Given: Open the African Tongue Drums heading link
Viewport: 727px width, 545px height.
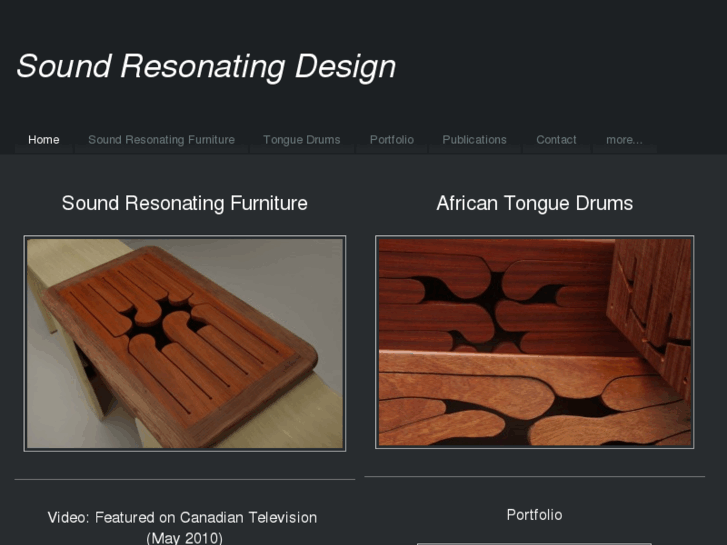Looking at the screenshot, I should click(535, 203).
